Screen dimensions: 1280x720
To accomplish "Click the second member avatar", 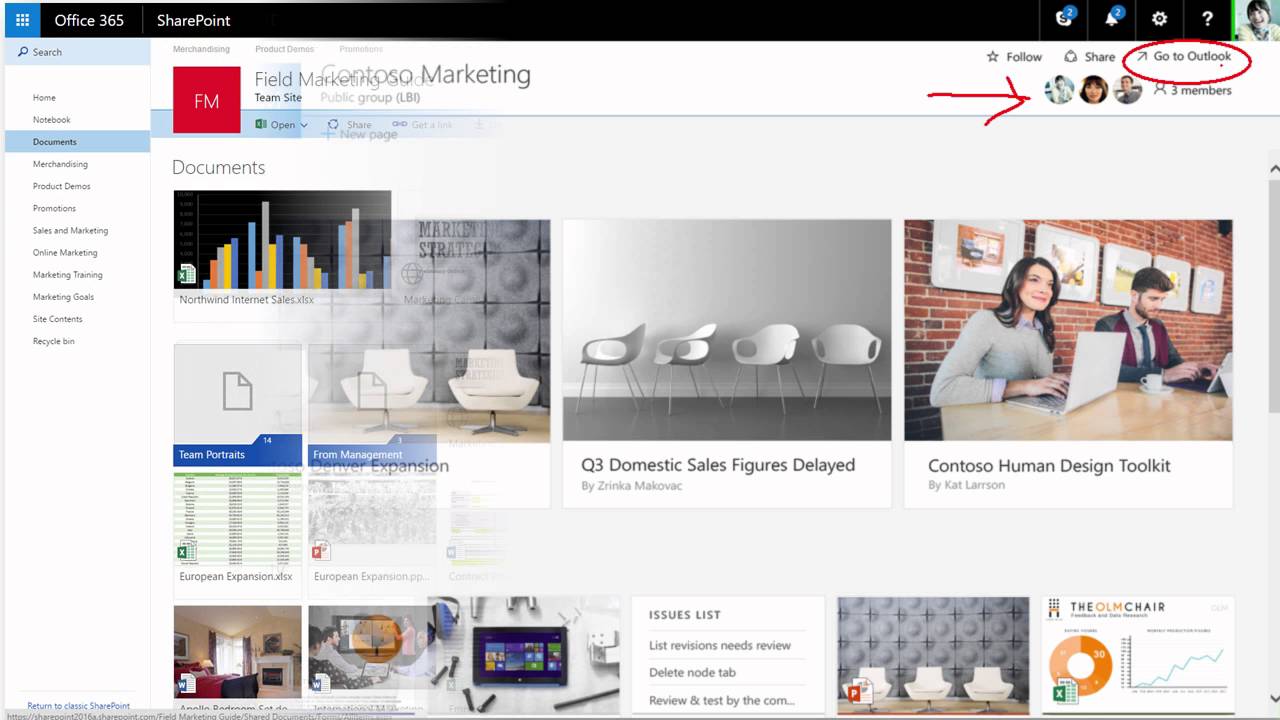I will click(1093, 90).
